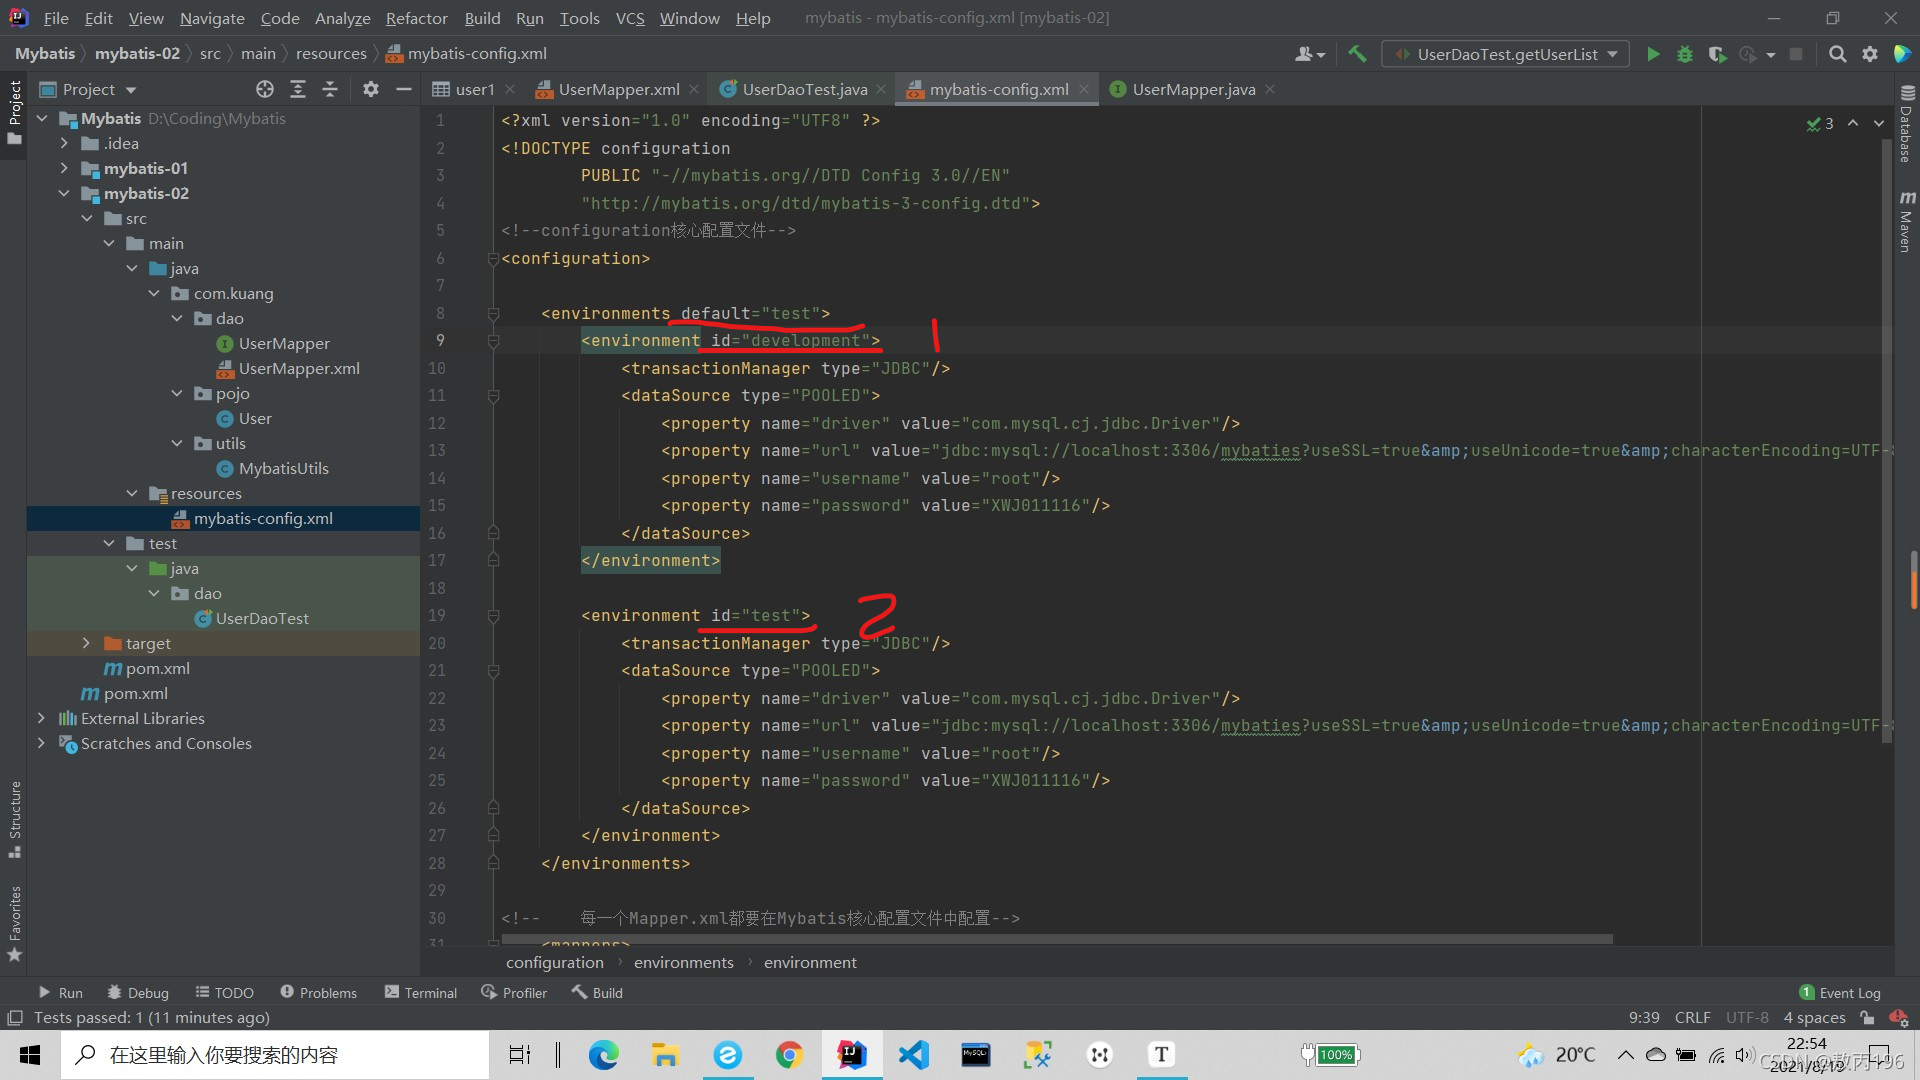Collapse the mybatis-02 module
The width and height of the screenshot is (1920, 1080).
tap(64, 193)
